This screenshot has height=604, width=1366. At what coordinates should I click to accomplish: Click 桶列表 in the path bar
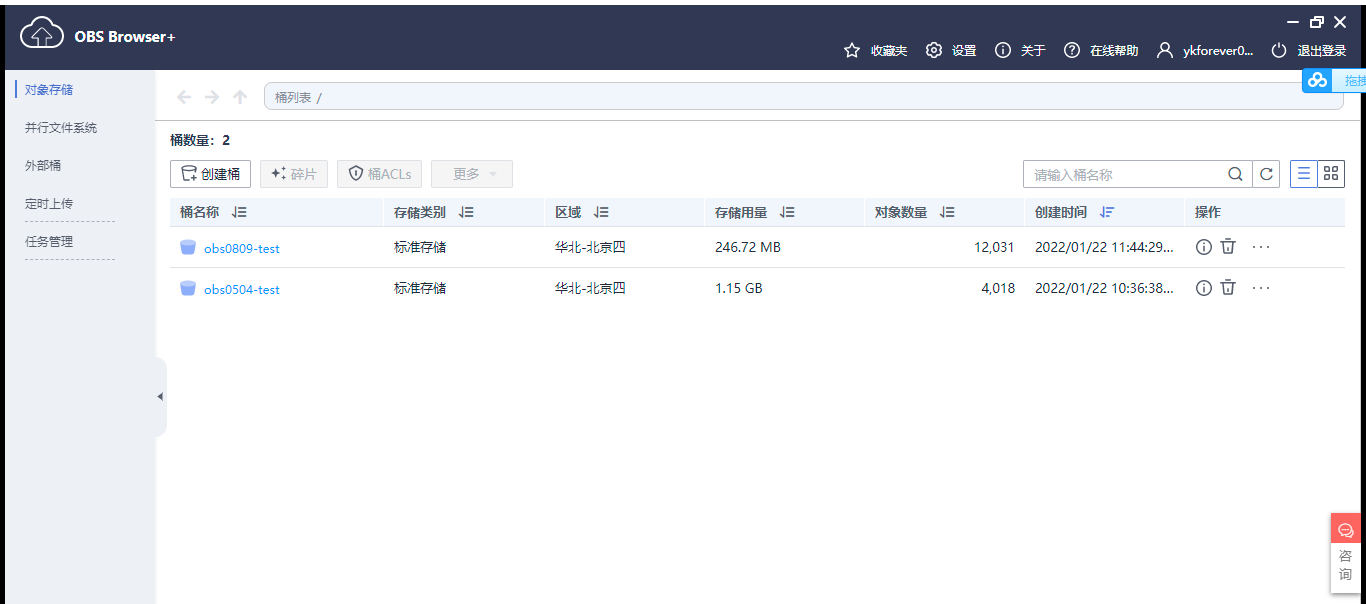(x=293, y=98)
